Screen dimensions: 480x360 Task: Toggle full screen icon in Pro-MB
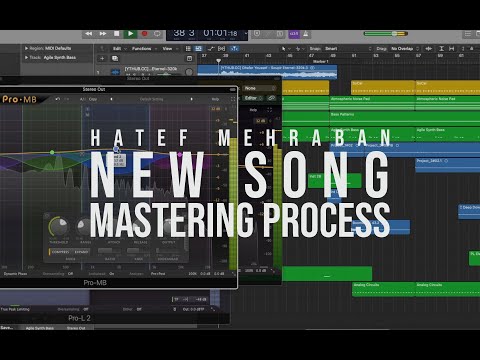(233, 99)
